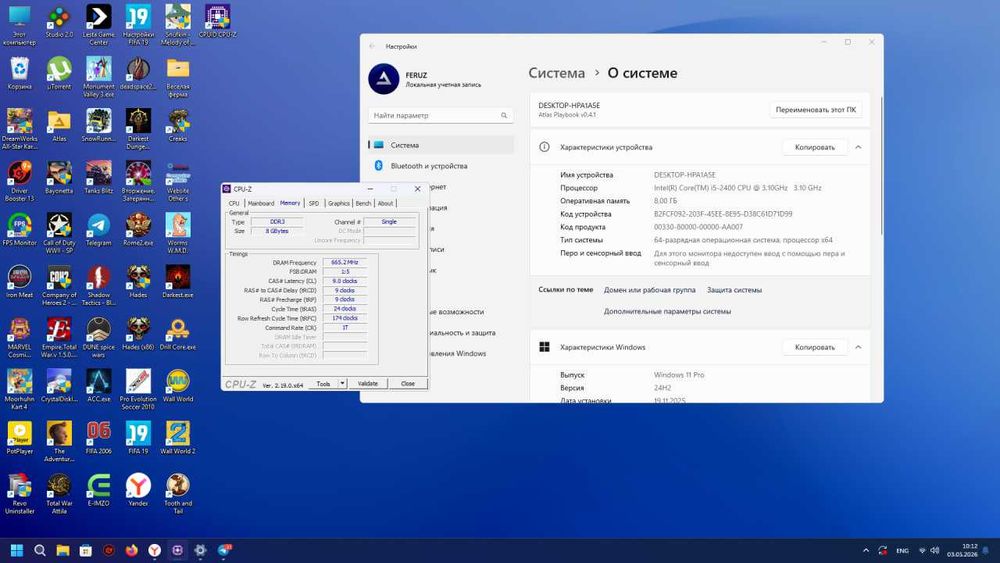Screen dimensions: 1000x563
Task: Click the Система breadcrumb in Settings header
Action: tap(556, 73)
